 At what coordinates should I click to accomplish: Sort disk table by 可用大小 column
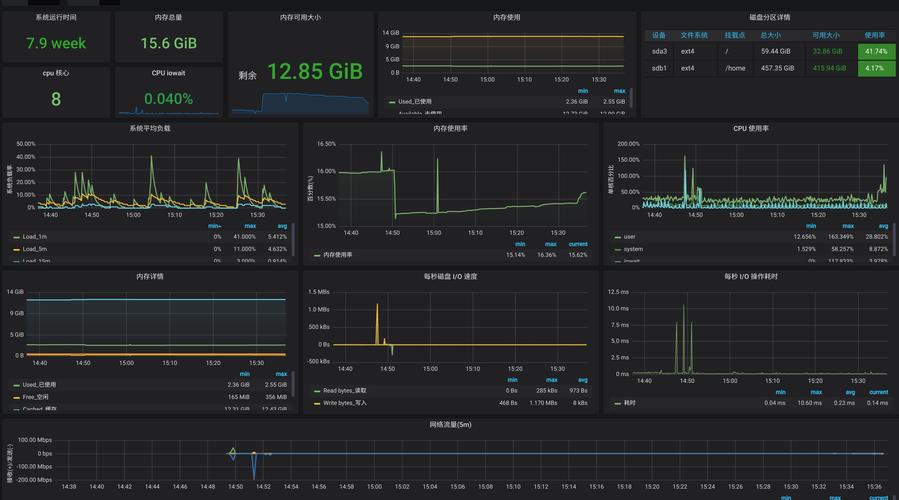(x=826, y=36)
